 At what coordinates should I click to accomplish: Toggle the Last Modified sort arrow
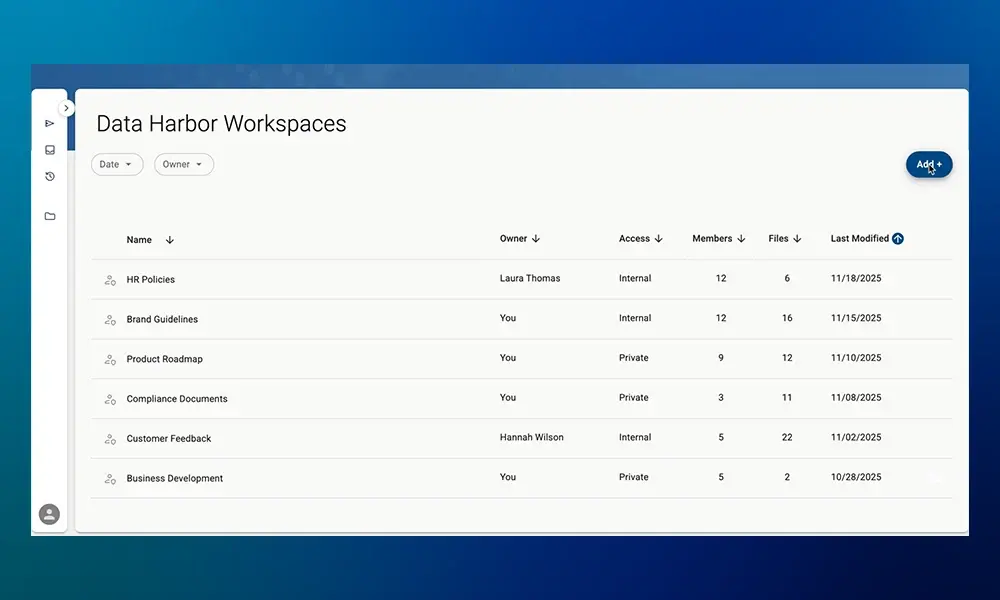(898, 238)
